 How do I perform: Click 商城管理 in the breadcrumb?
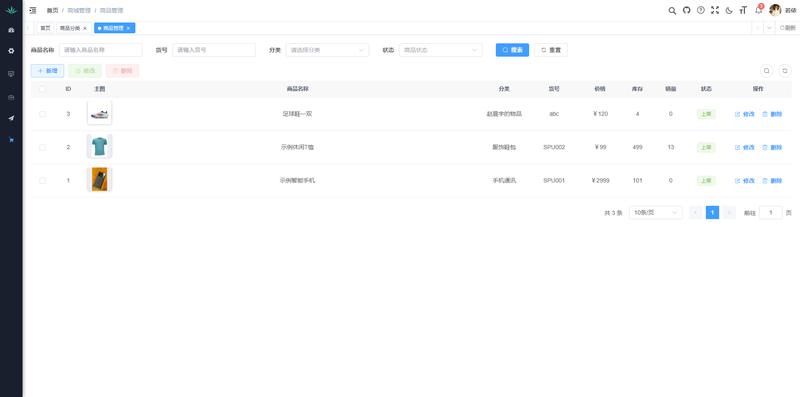[79, 10]
